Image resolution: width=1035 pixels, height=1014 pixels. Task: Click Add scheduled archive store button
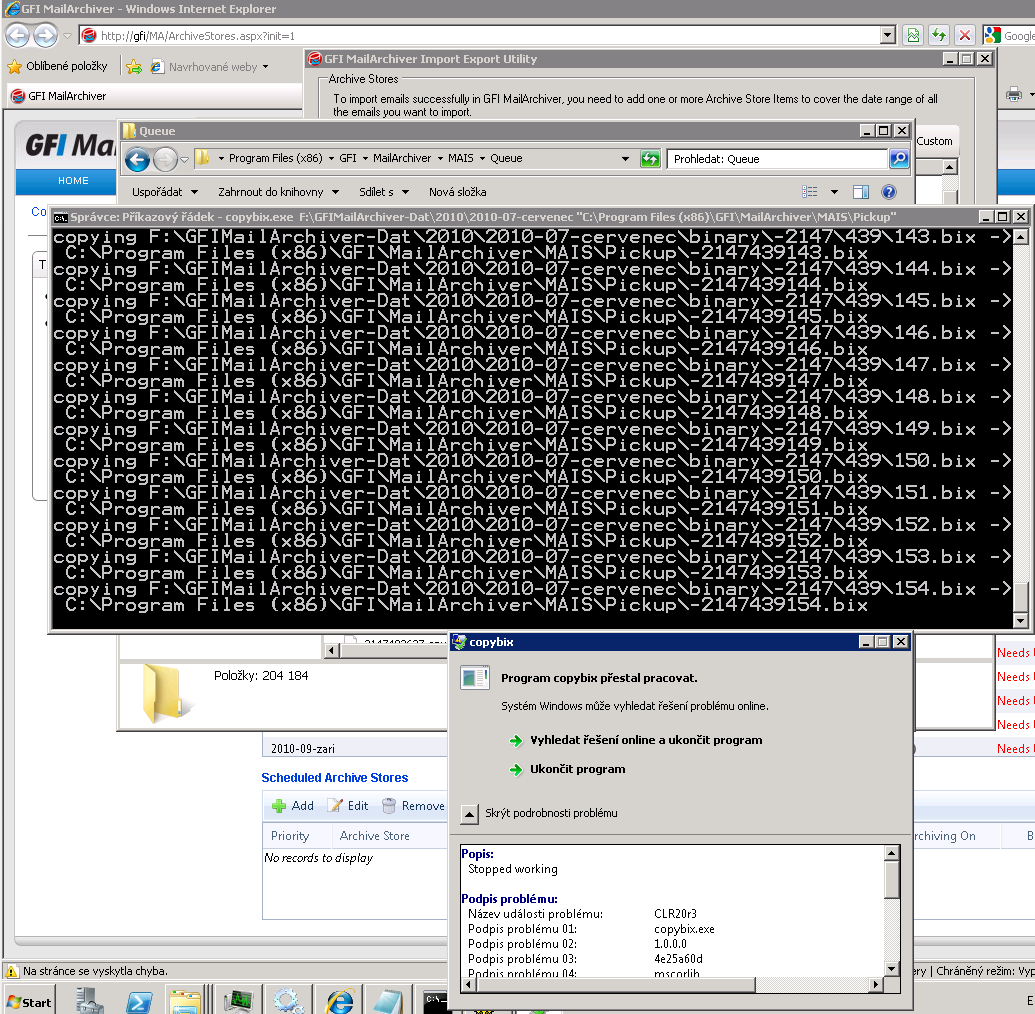(x=293, y=806)
